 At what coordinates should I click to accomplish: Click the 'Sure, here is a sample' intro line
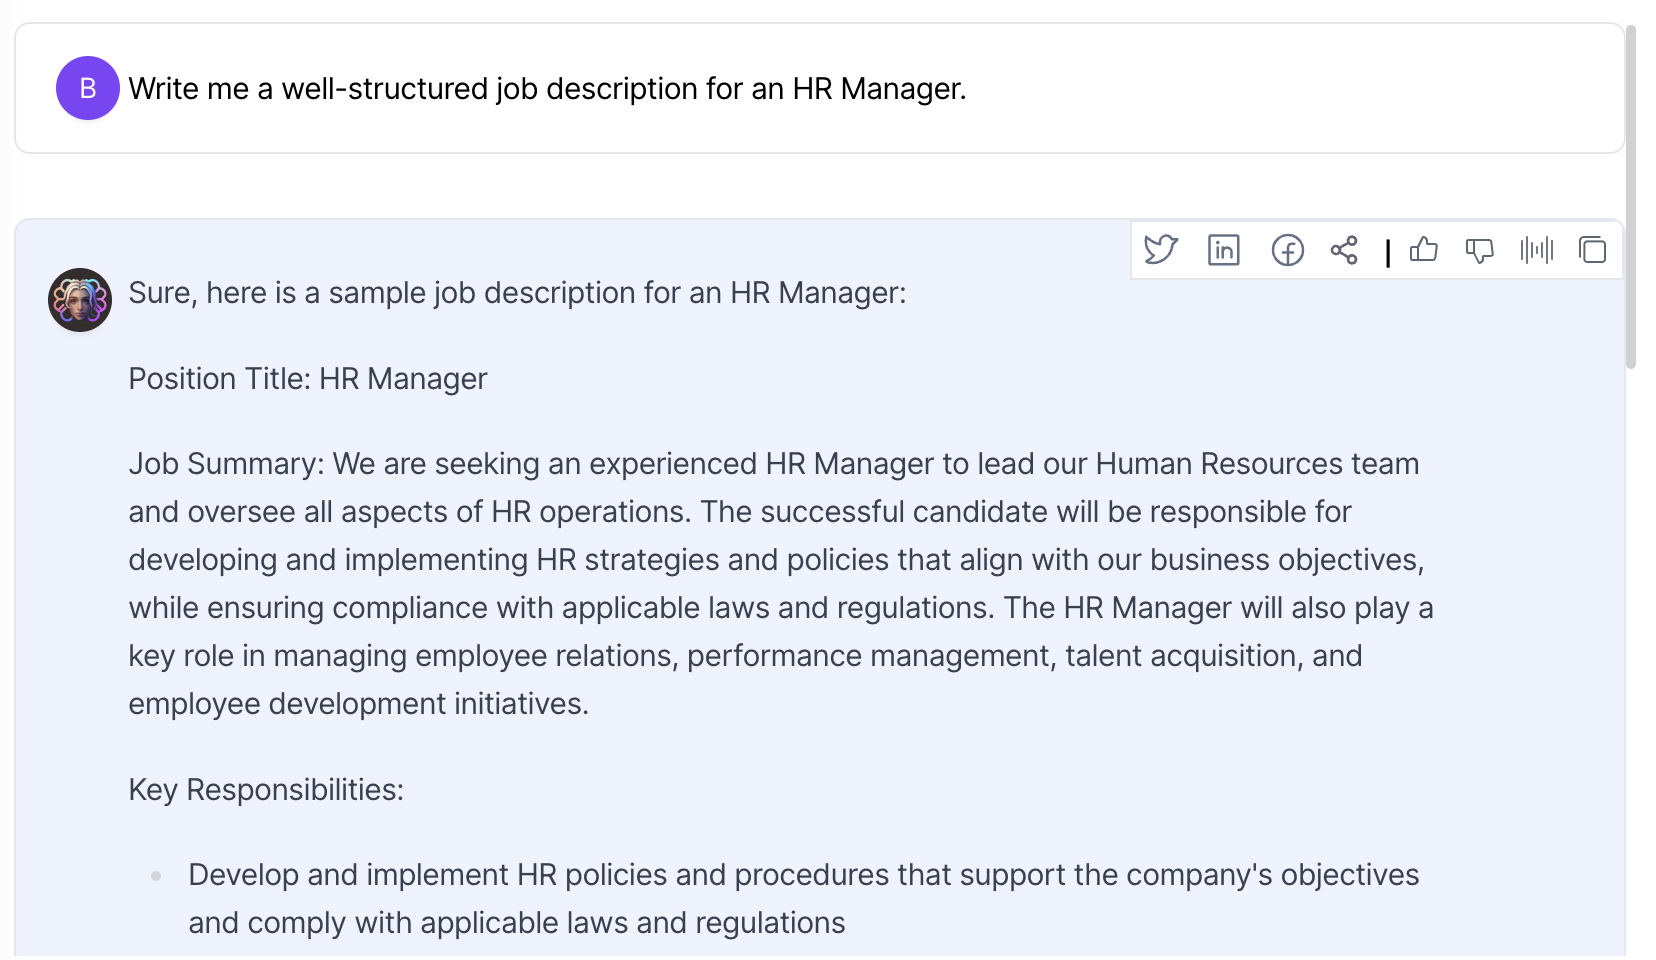coord(517,293)
